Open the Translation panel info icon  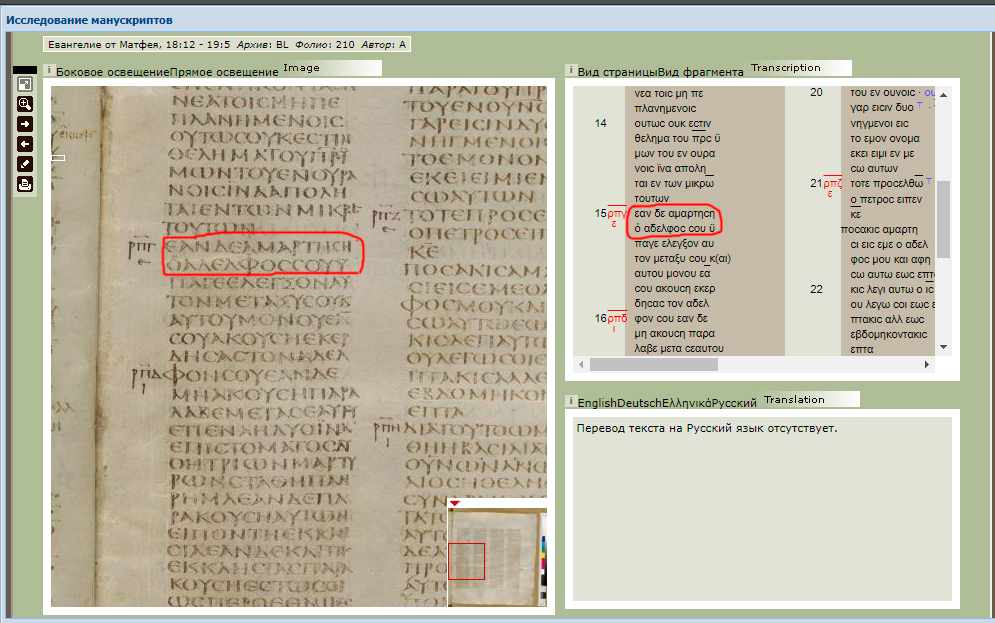point(570,401)
